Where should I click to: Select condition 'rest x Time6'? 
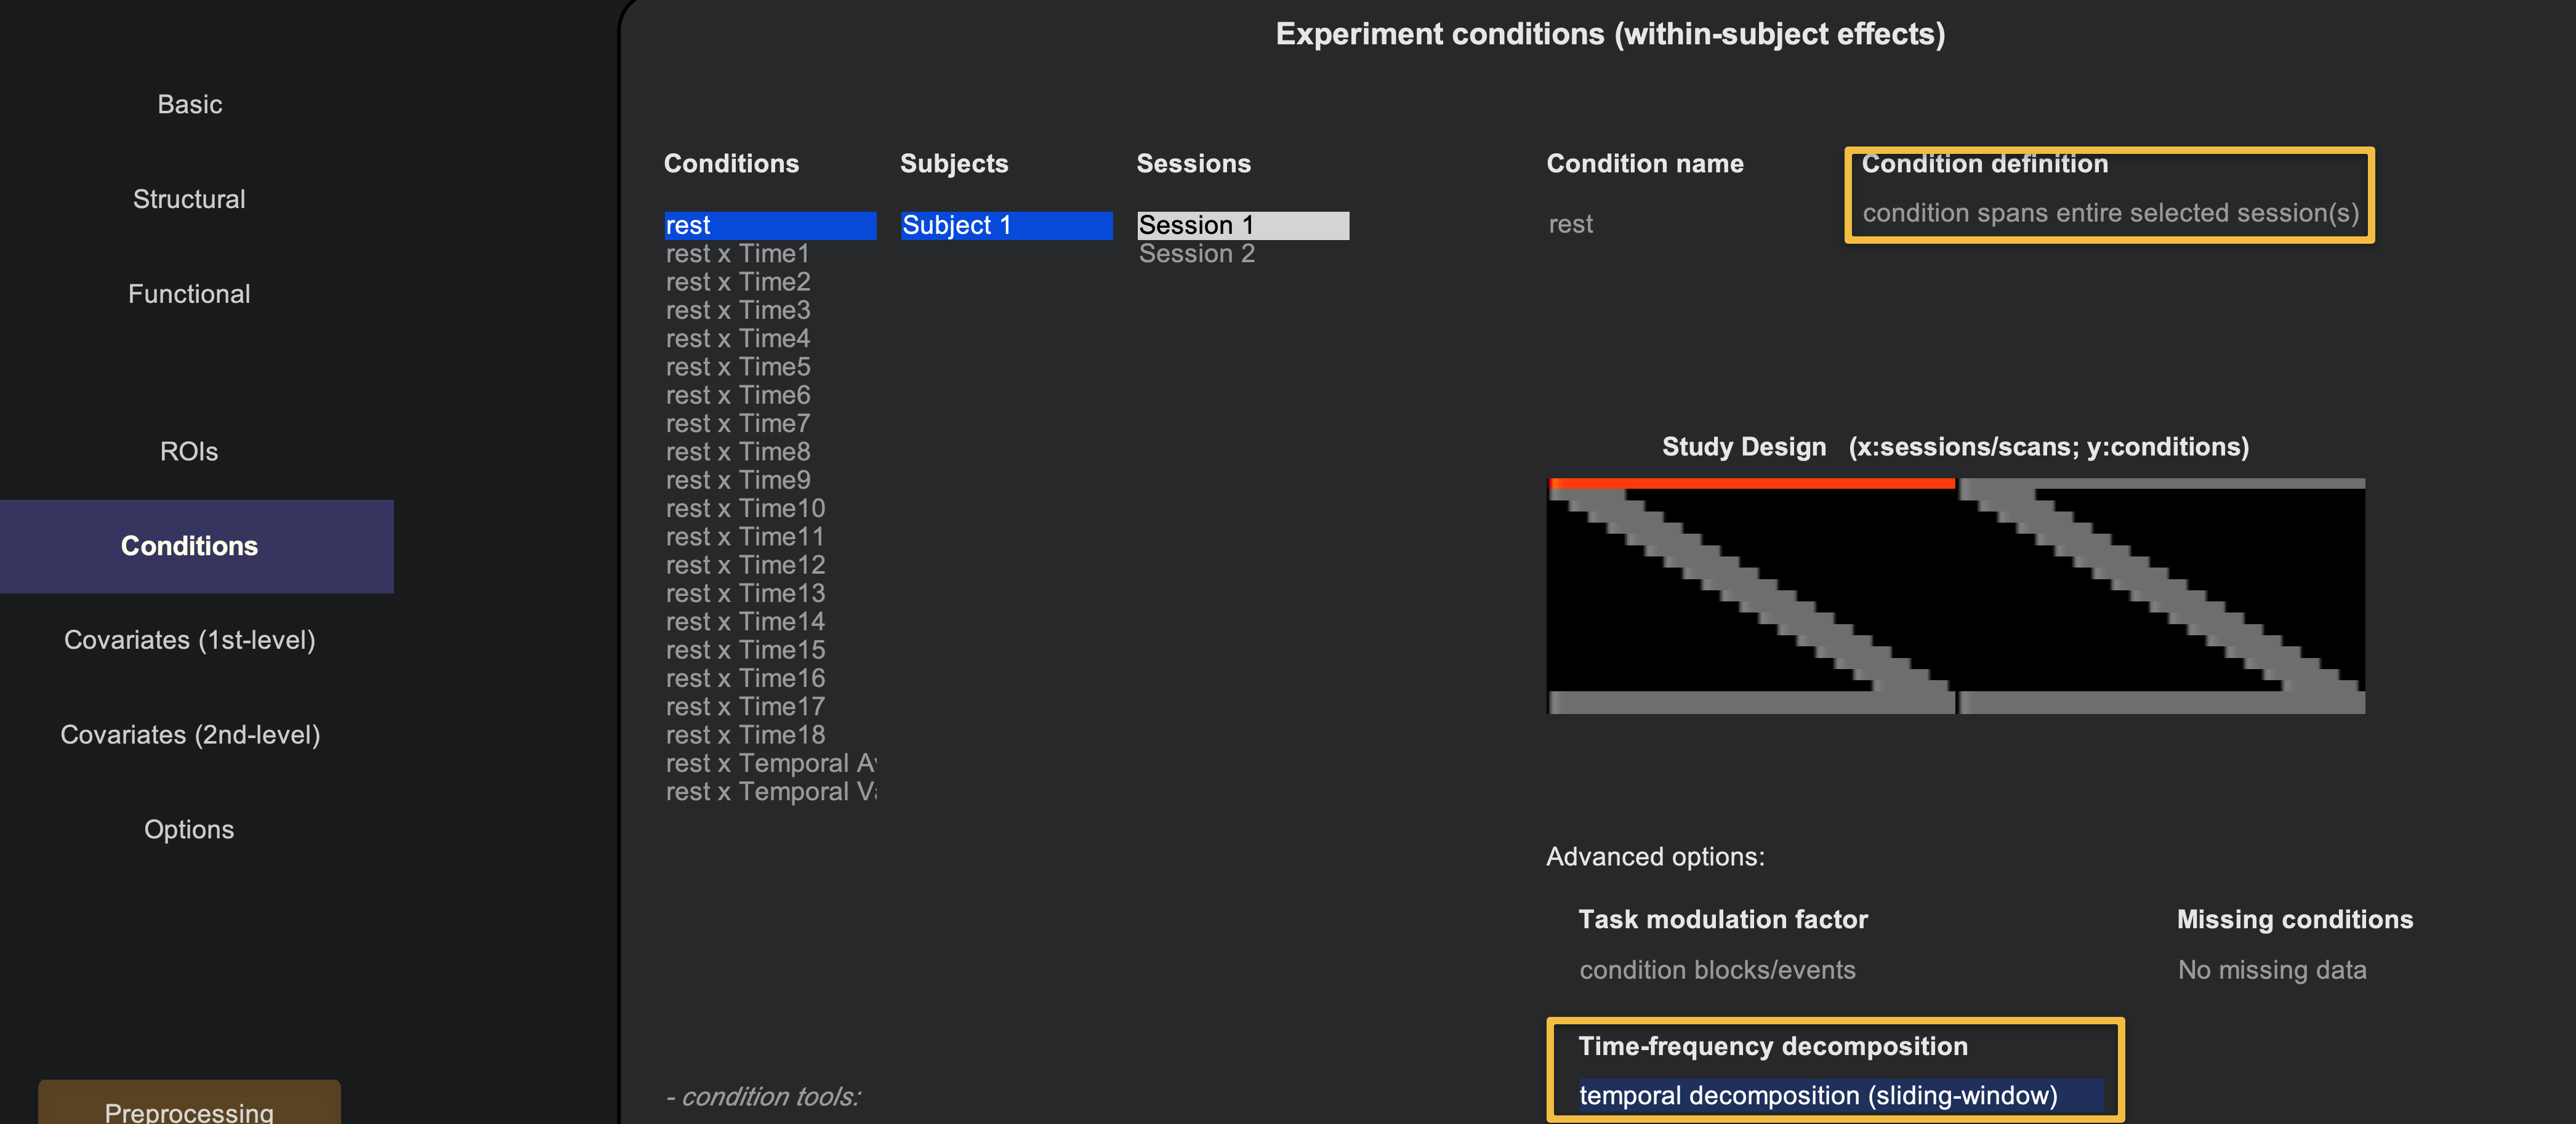pos(770,395)
